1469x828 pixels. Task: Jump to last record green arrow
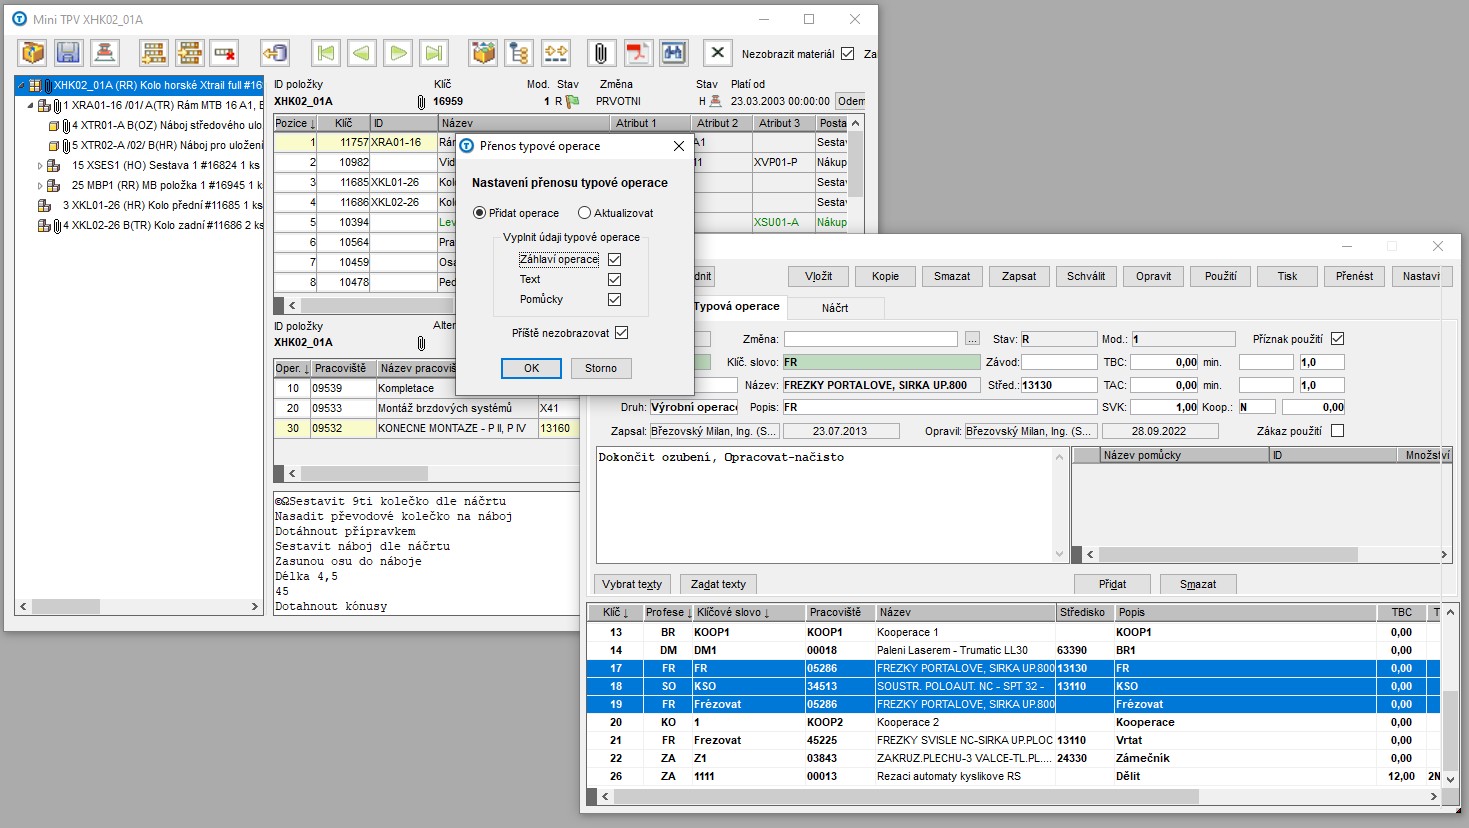434,53
